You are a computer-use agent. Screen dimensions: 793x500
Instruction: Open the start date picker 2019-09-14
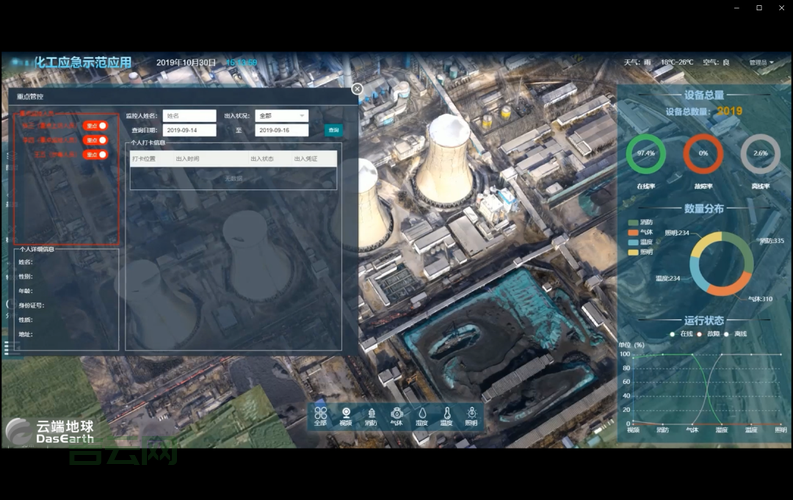tap(189, 130)
